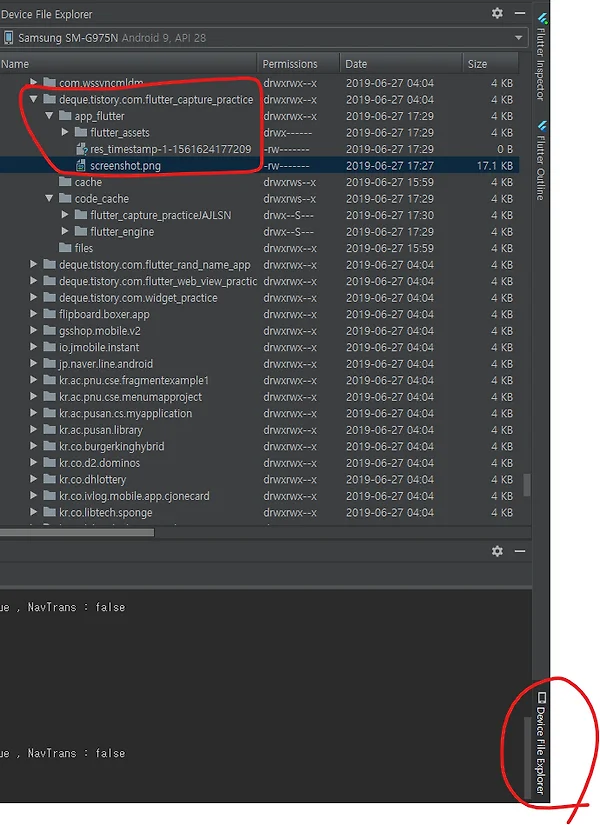Expand the gsshop.mobile.v2 folder

point(33,330)
